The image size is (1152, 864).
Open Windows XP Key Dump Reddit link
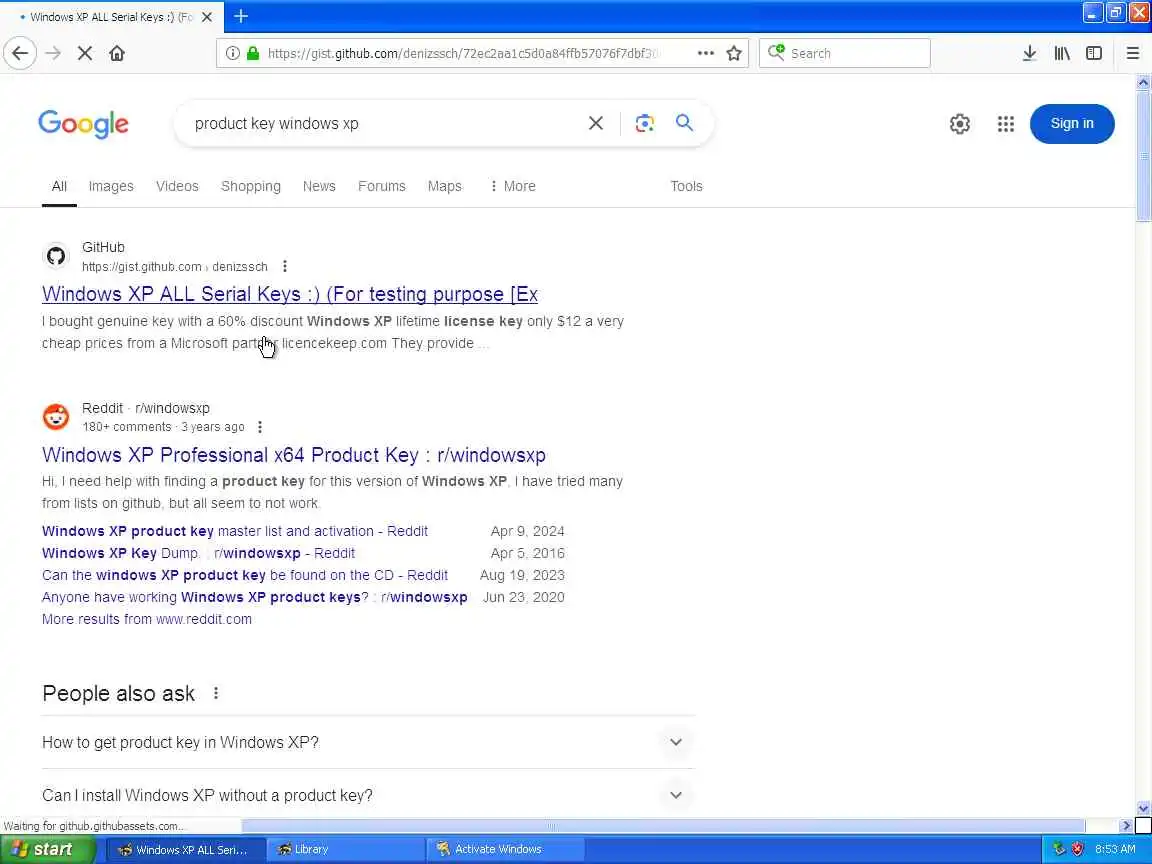[x=198, y=553]
